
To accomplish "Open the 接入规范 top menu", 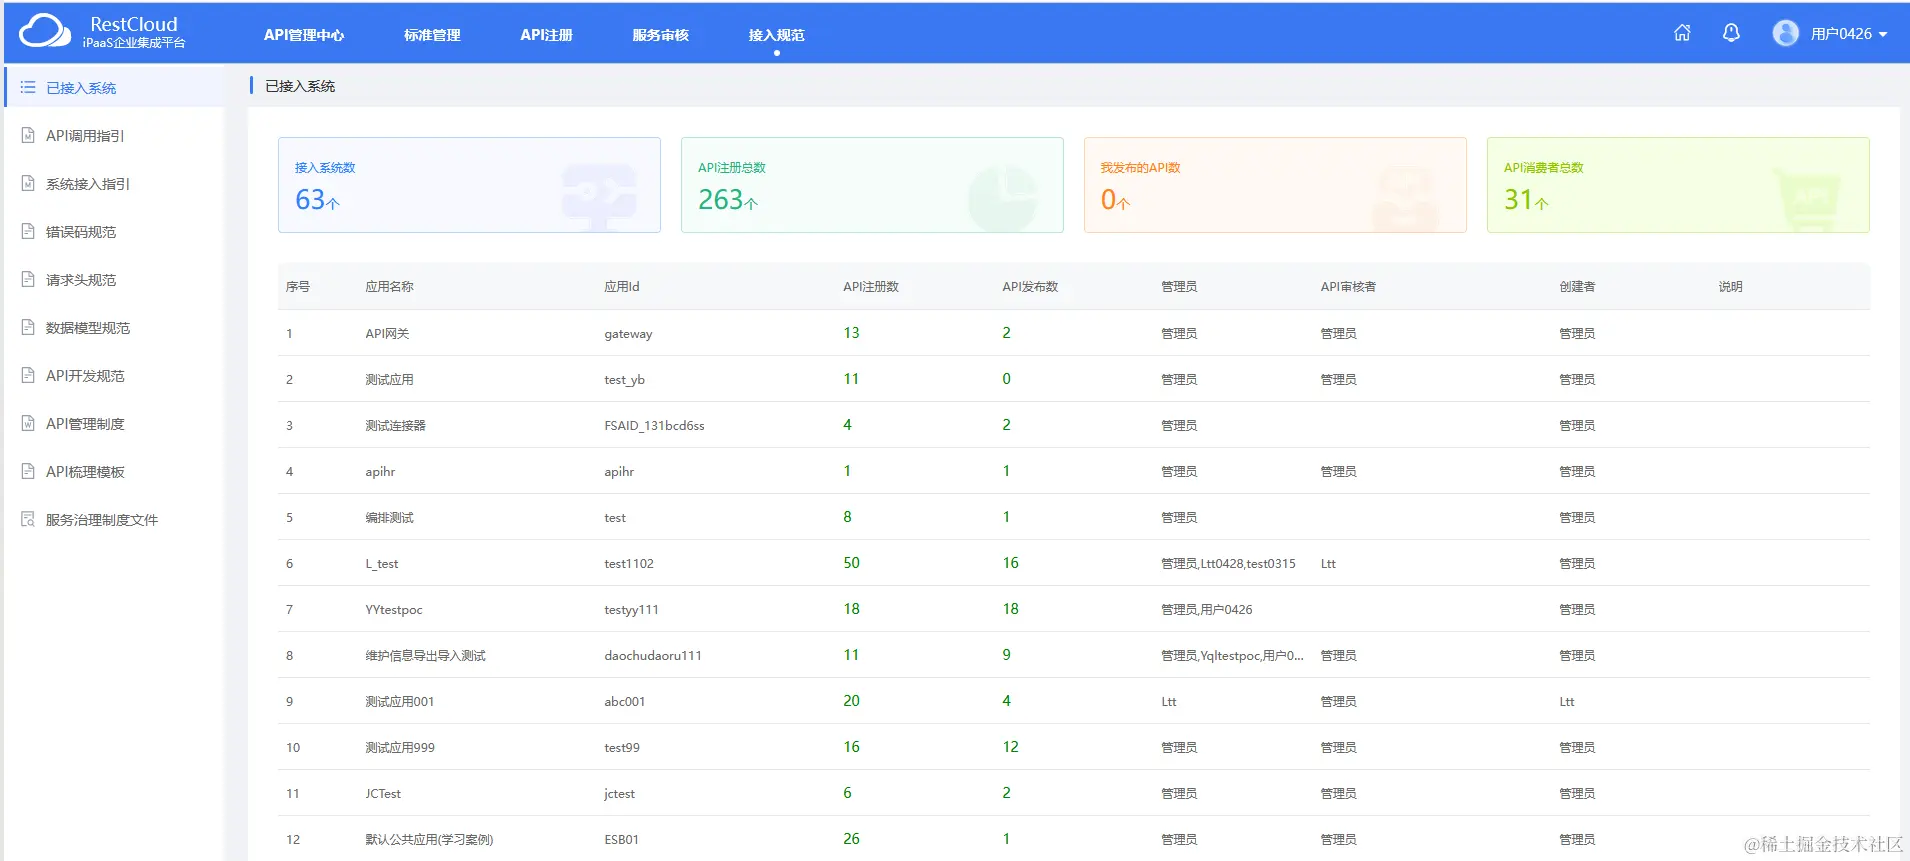I will click(776, 35).
